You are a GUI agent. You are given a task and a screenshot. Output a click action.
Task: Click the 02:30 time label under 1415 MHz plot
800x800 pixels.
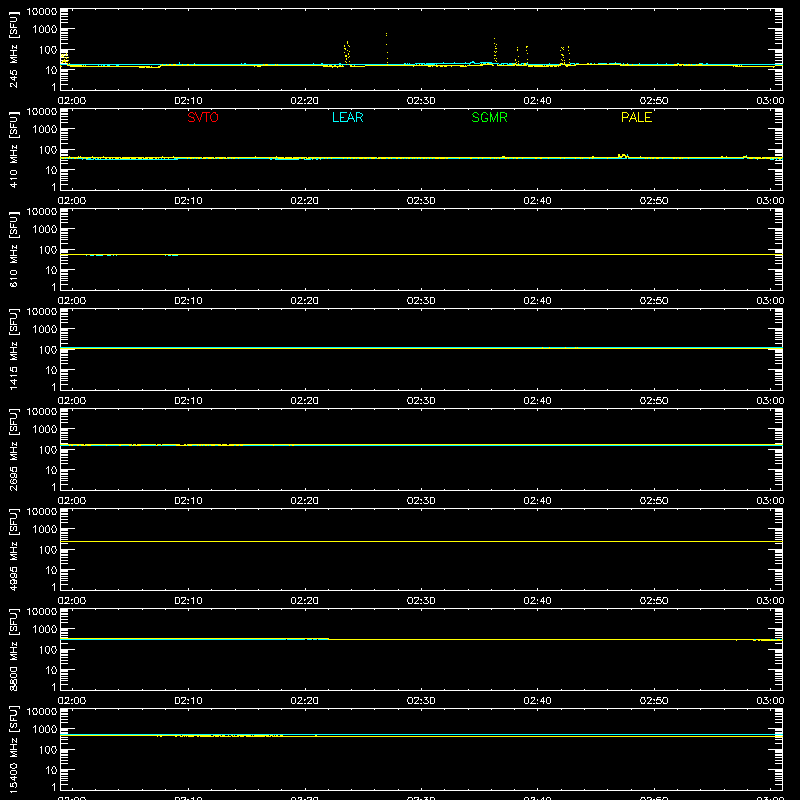point(421,401)
